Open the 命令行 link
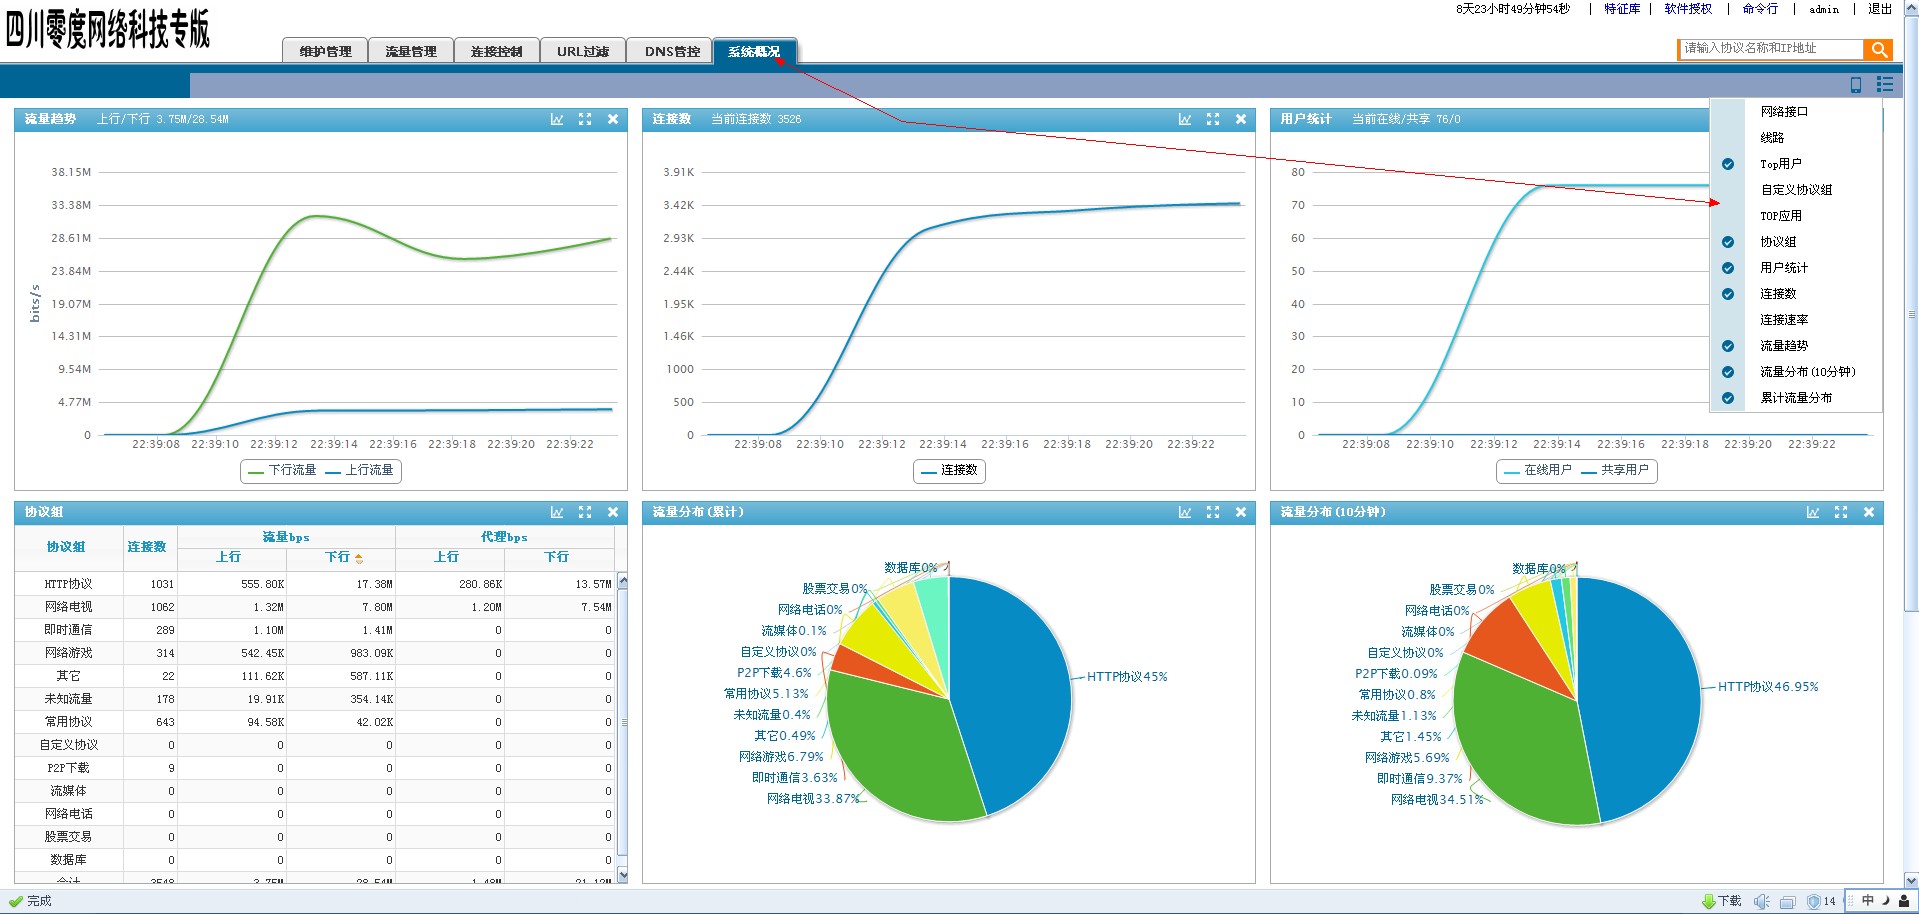 (x=1760, y=9)
